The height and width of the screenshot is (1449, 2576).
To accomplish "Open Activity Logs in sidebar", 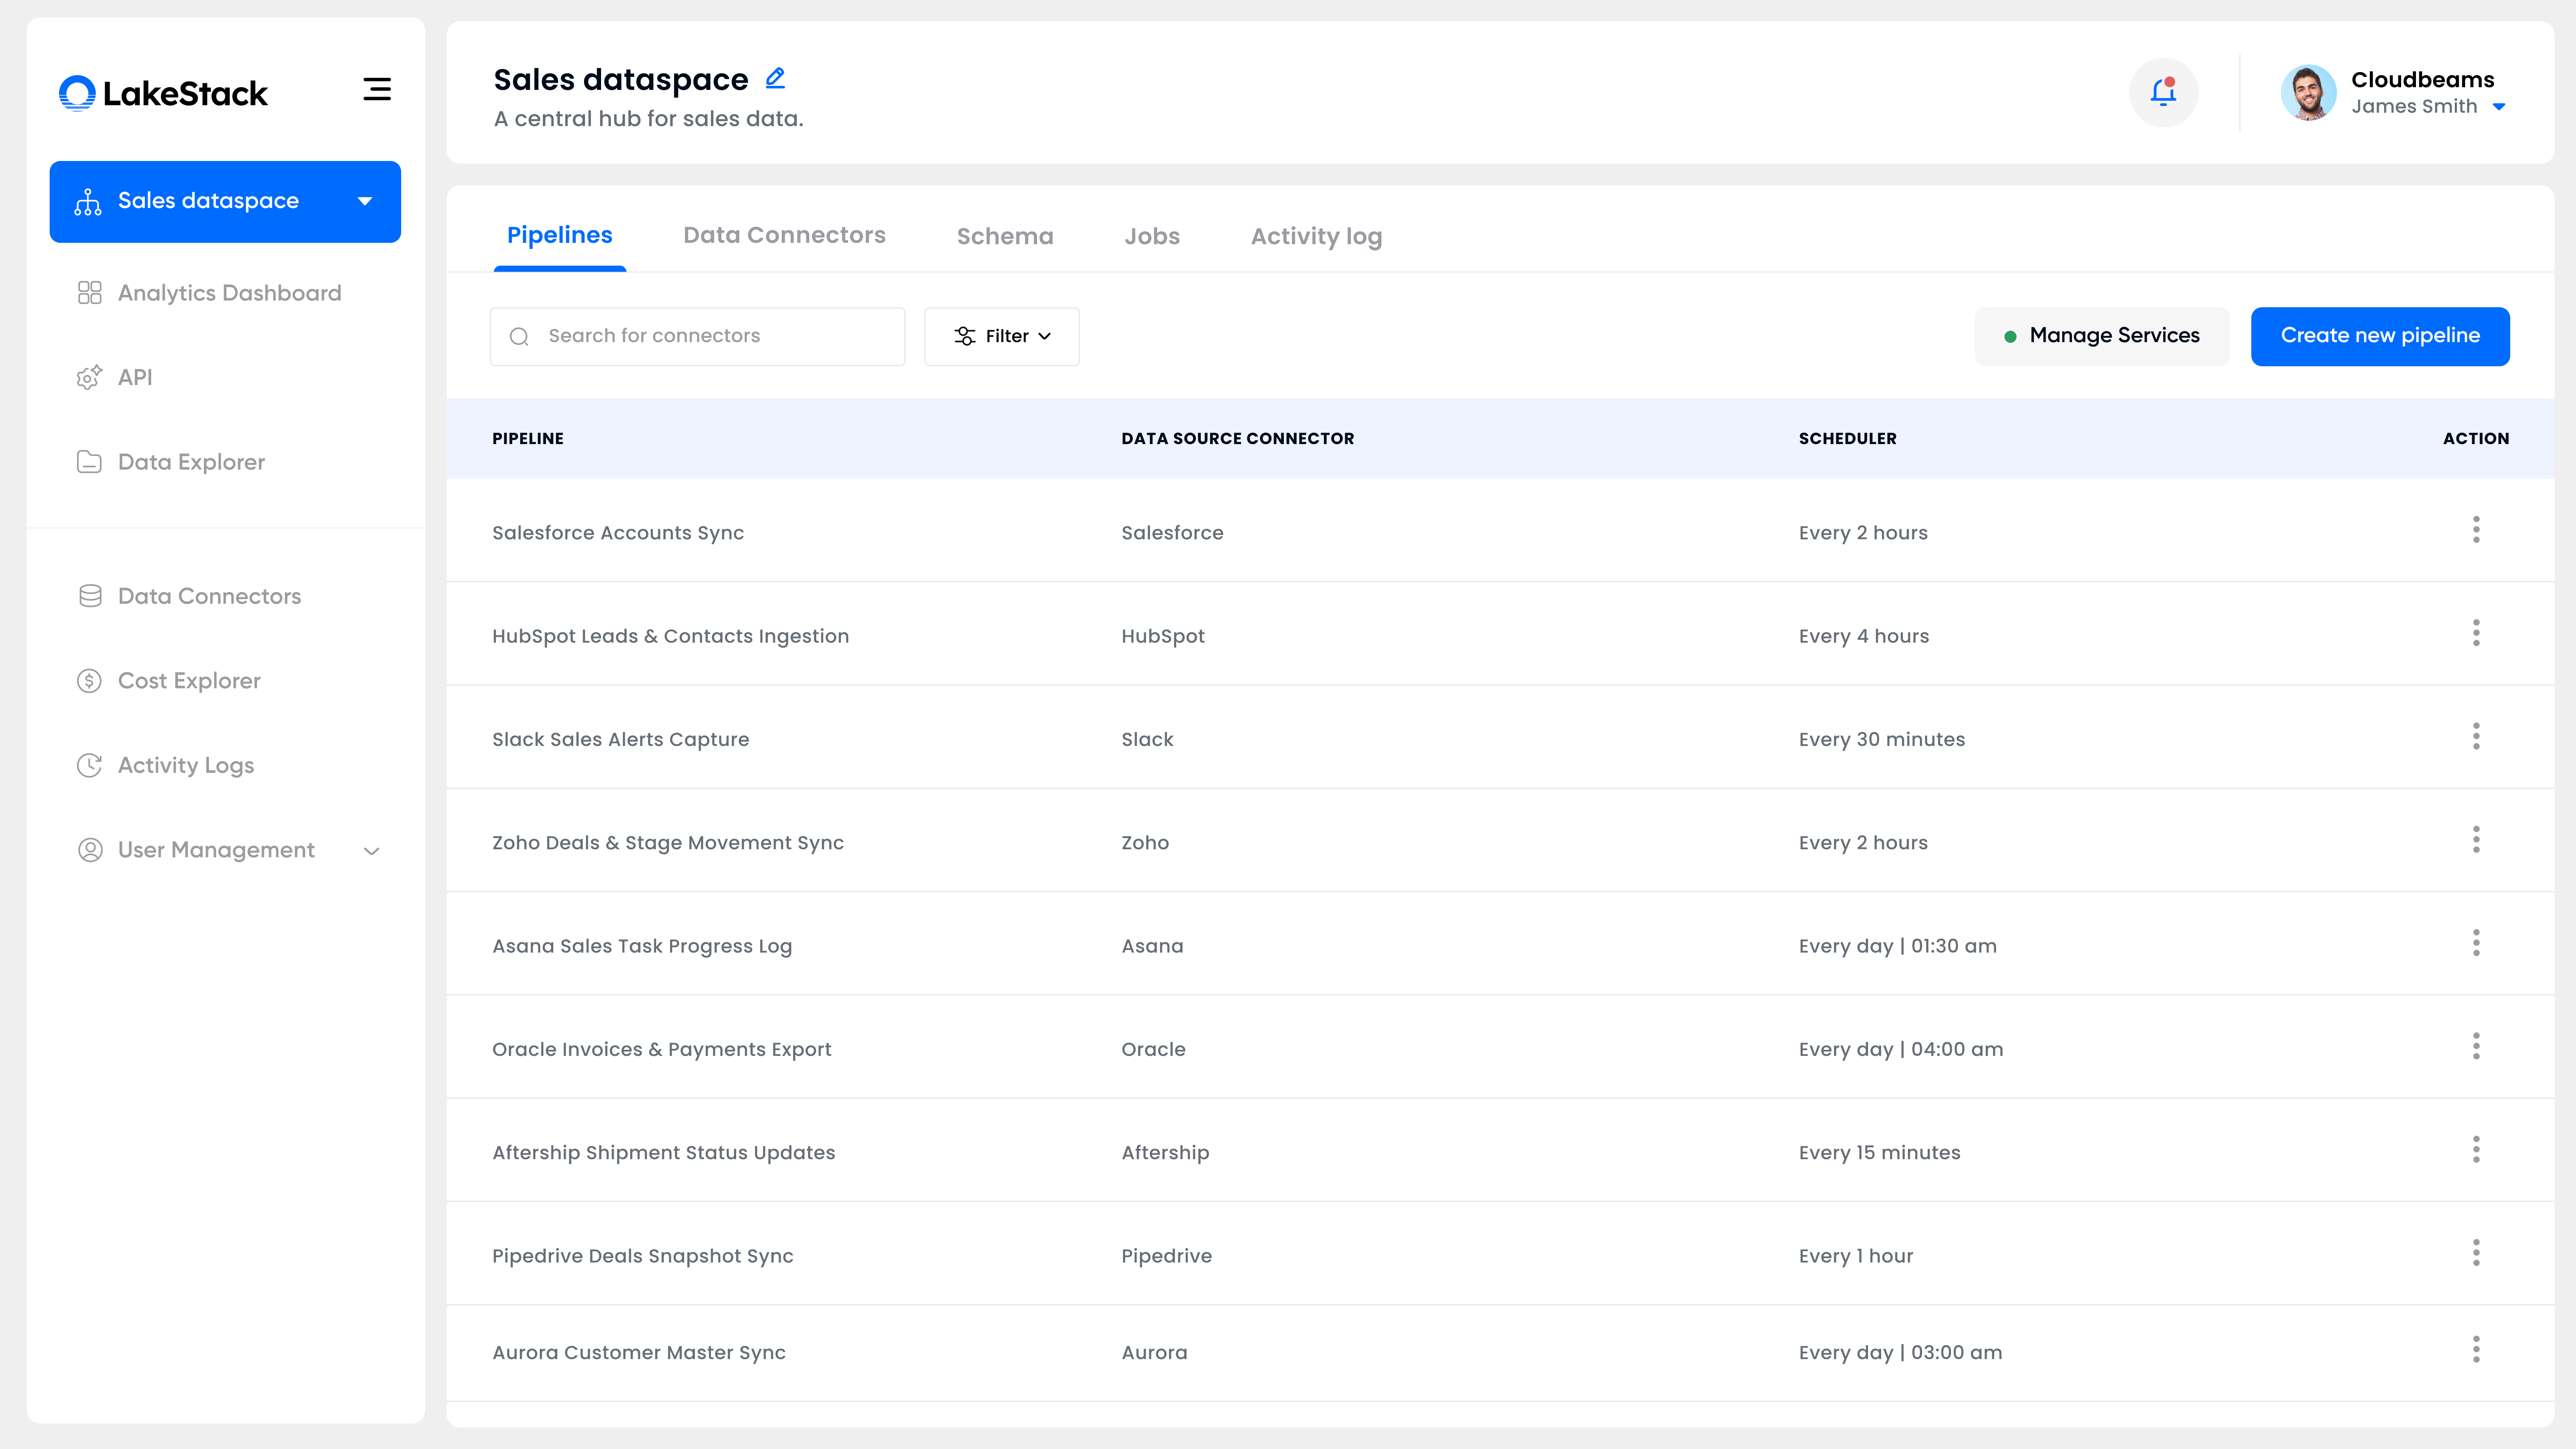I will [186, 765].
